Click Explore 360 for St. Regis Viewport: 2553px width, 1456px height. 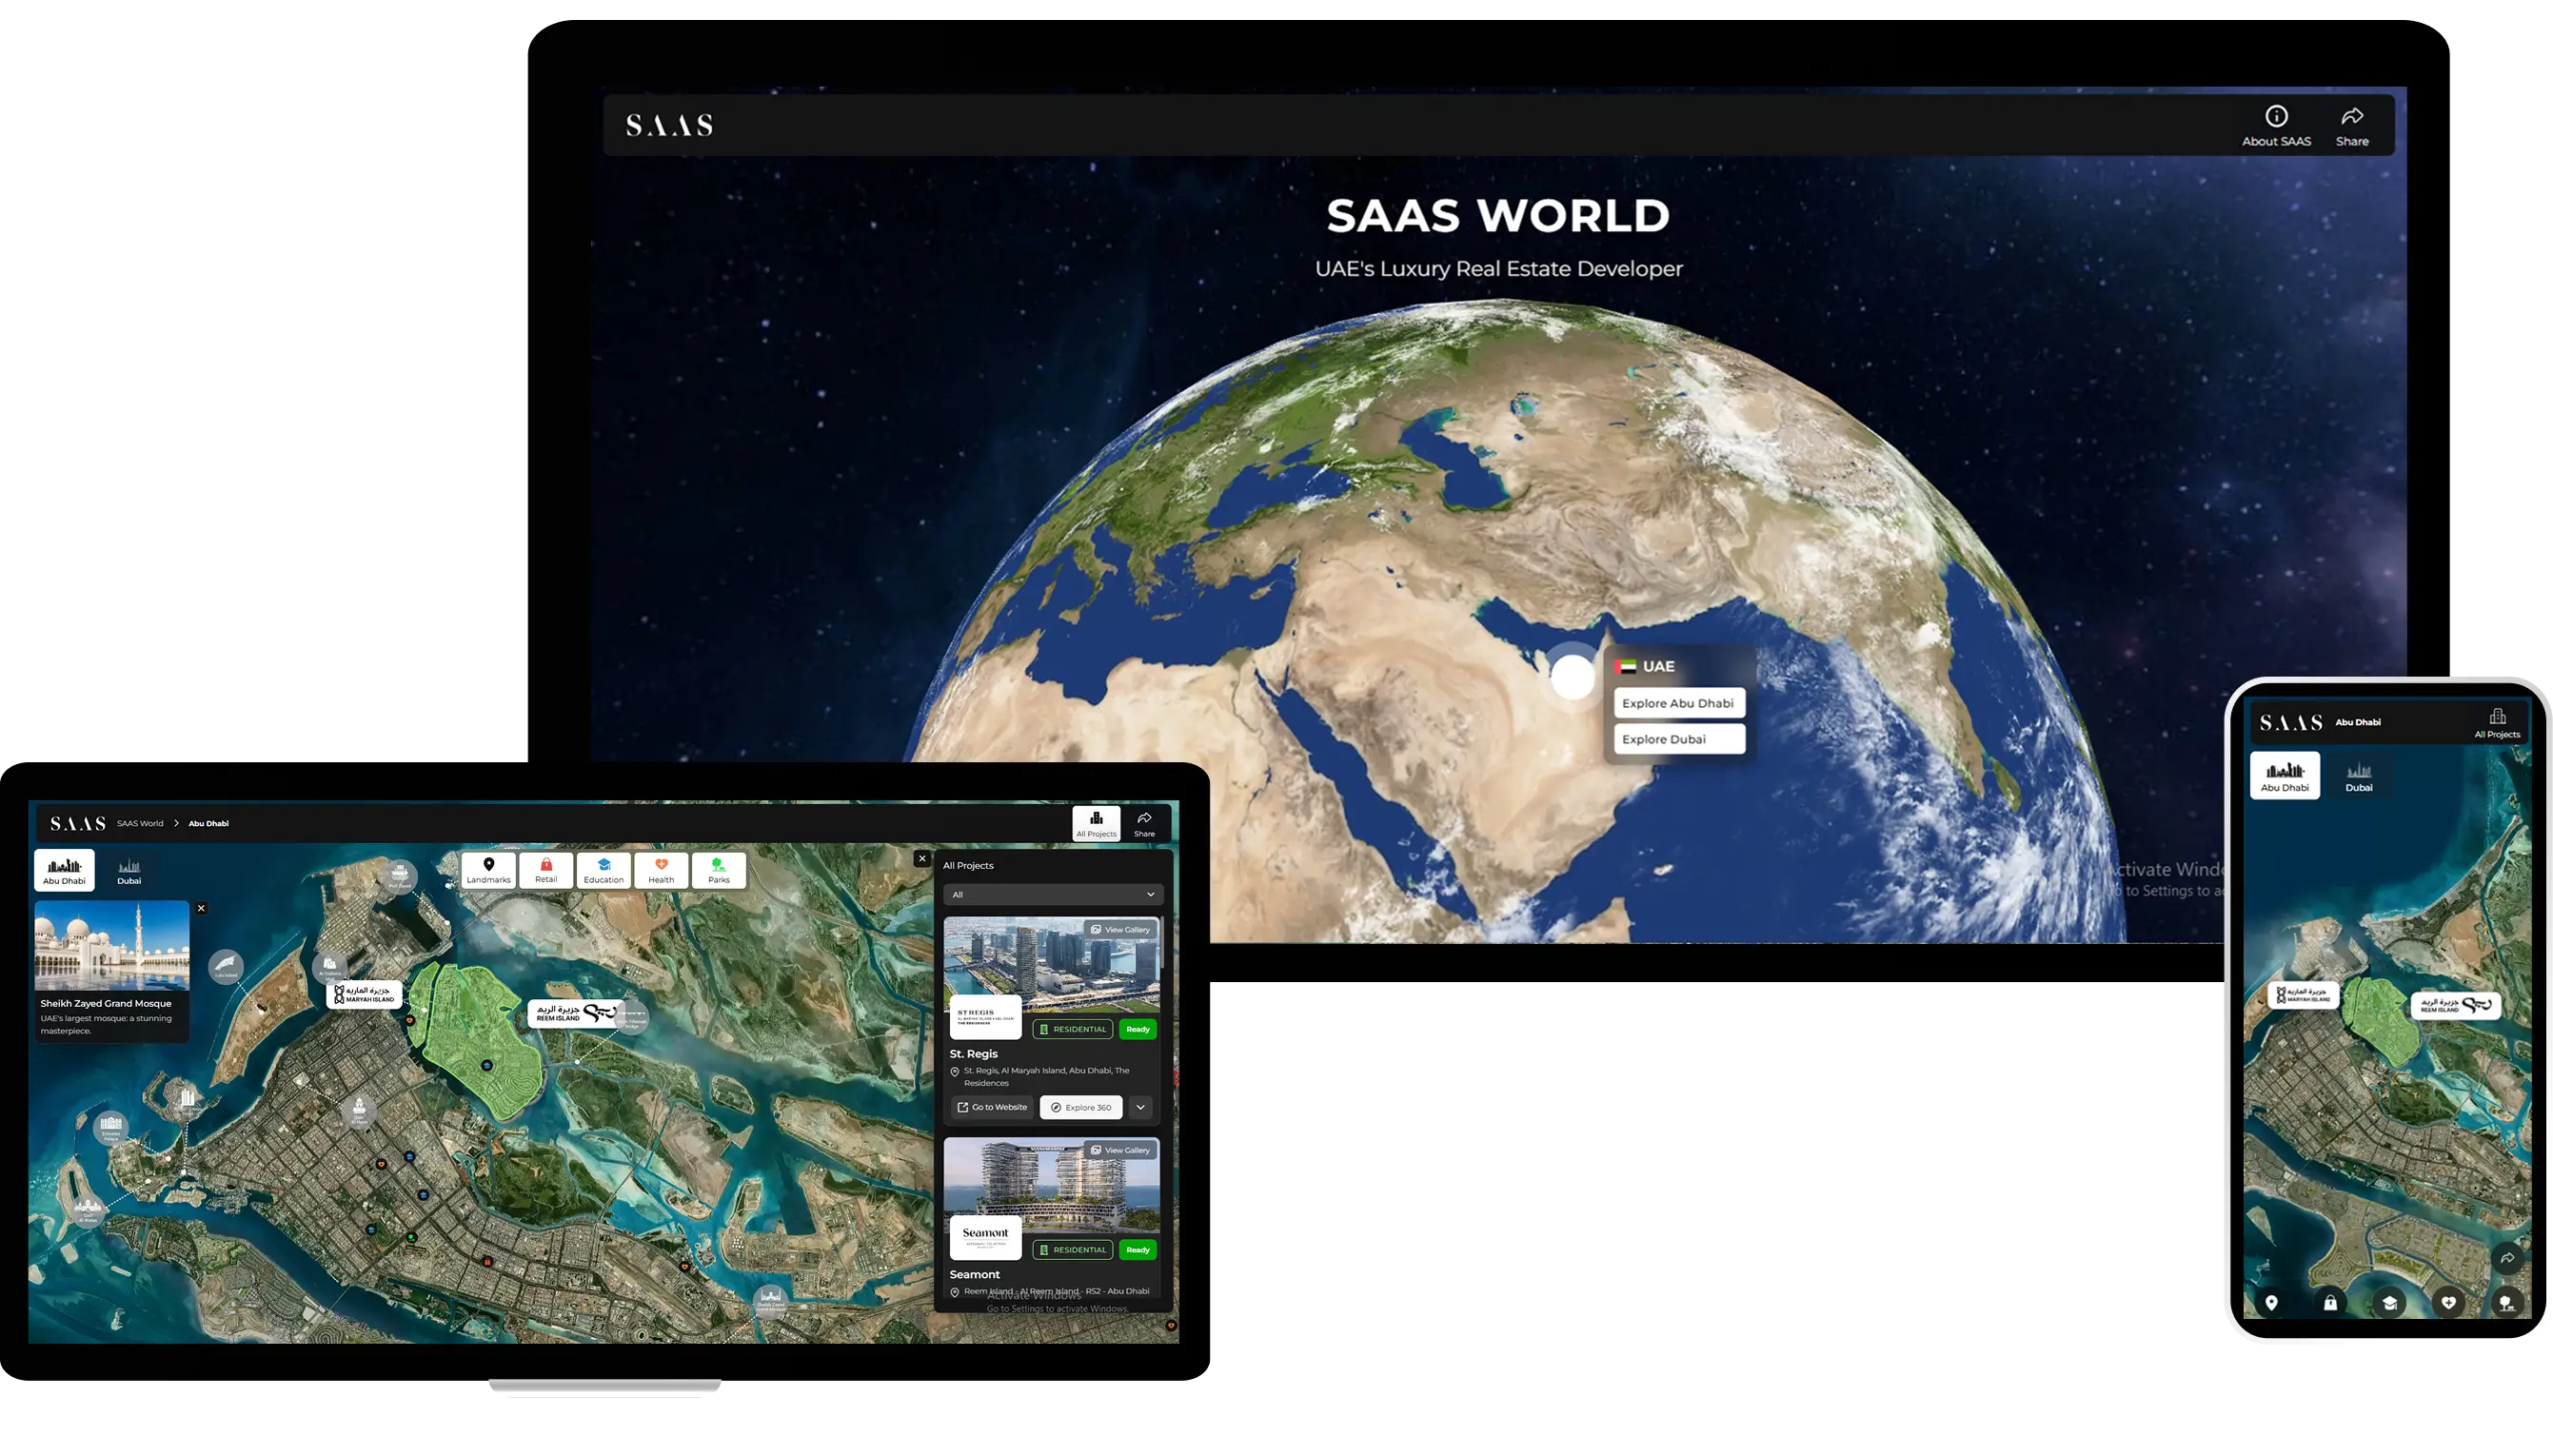(x=1081, y=1107)
